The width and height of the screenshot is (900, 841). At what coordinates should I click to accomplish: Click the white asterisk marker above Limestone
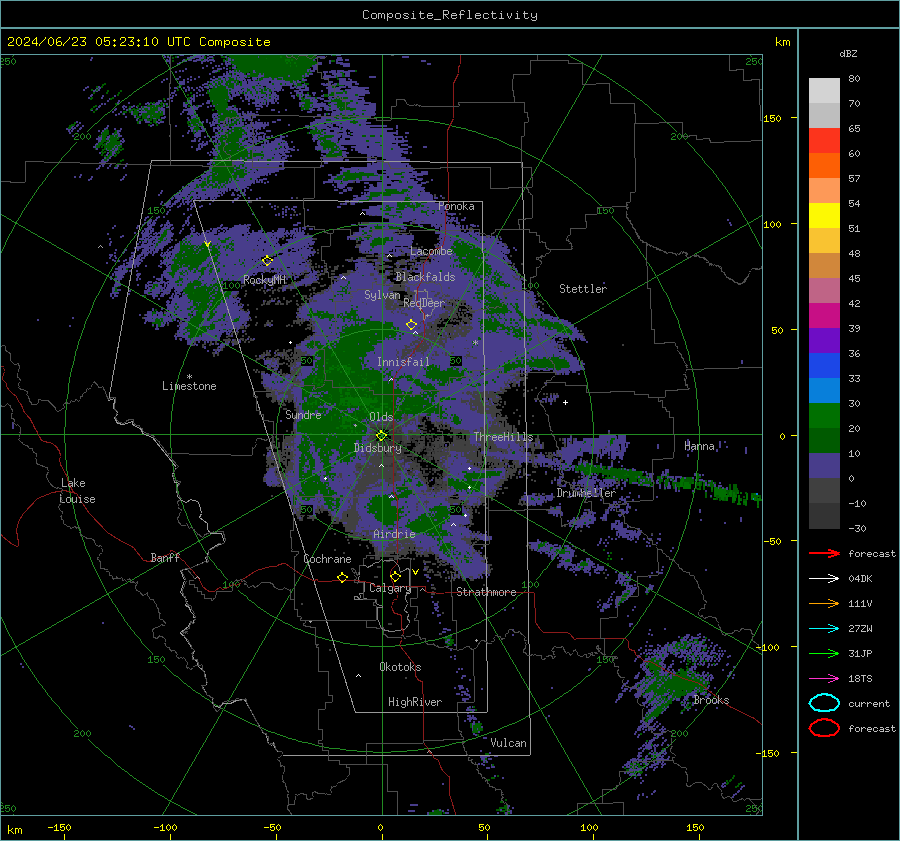tap(189, 377)
